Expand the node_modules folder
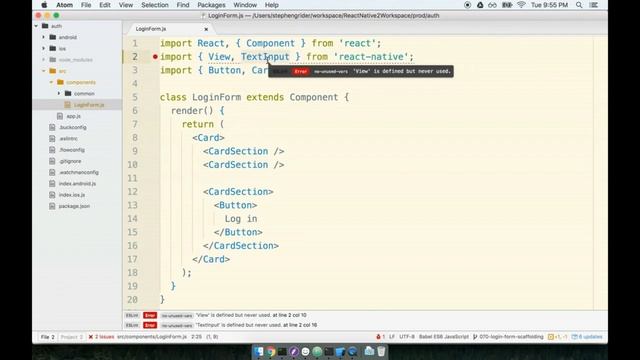Viewport: 640px width, 360px height. (44, 60)
